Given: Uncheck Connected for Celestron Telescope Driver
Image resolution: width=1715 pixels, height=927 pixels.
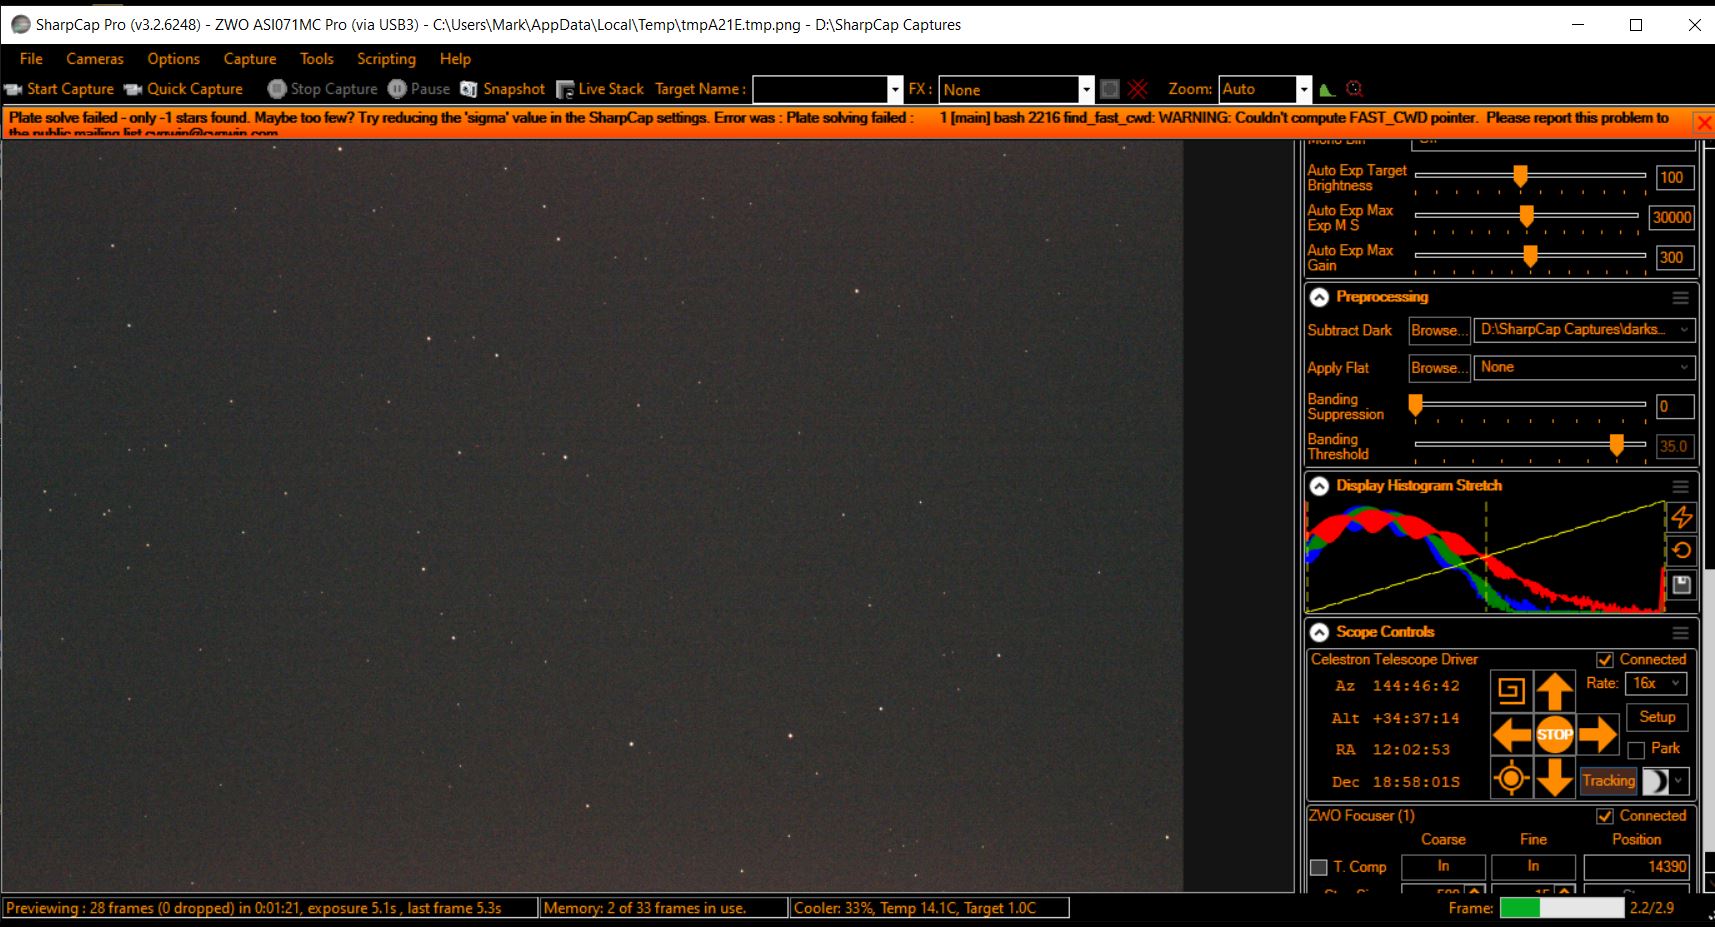Looking at the screenshot, I should [1605, 660].
